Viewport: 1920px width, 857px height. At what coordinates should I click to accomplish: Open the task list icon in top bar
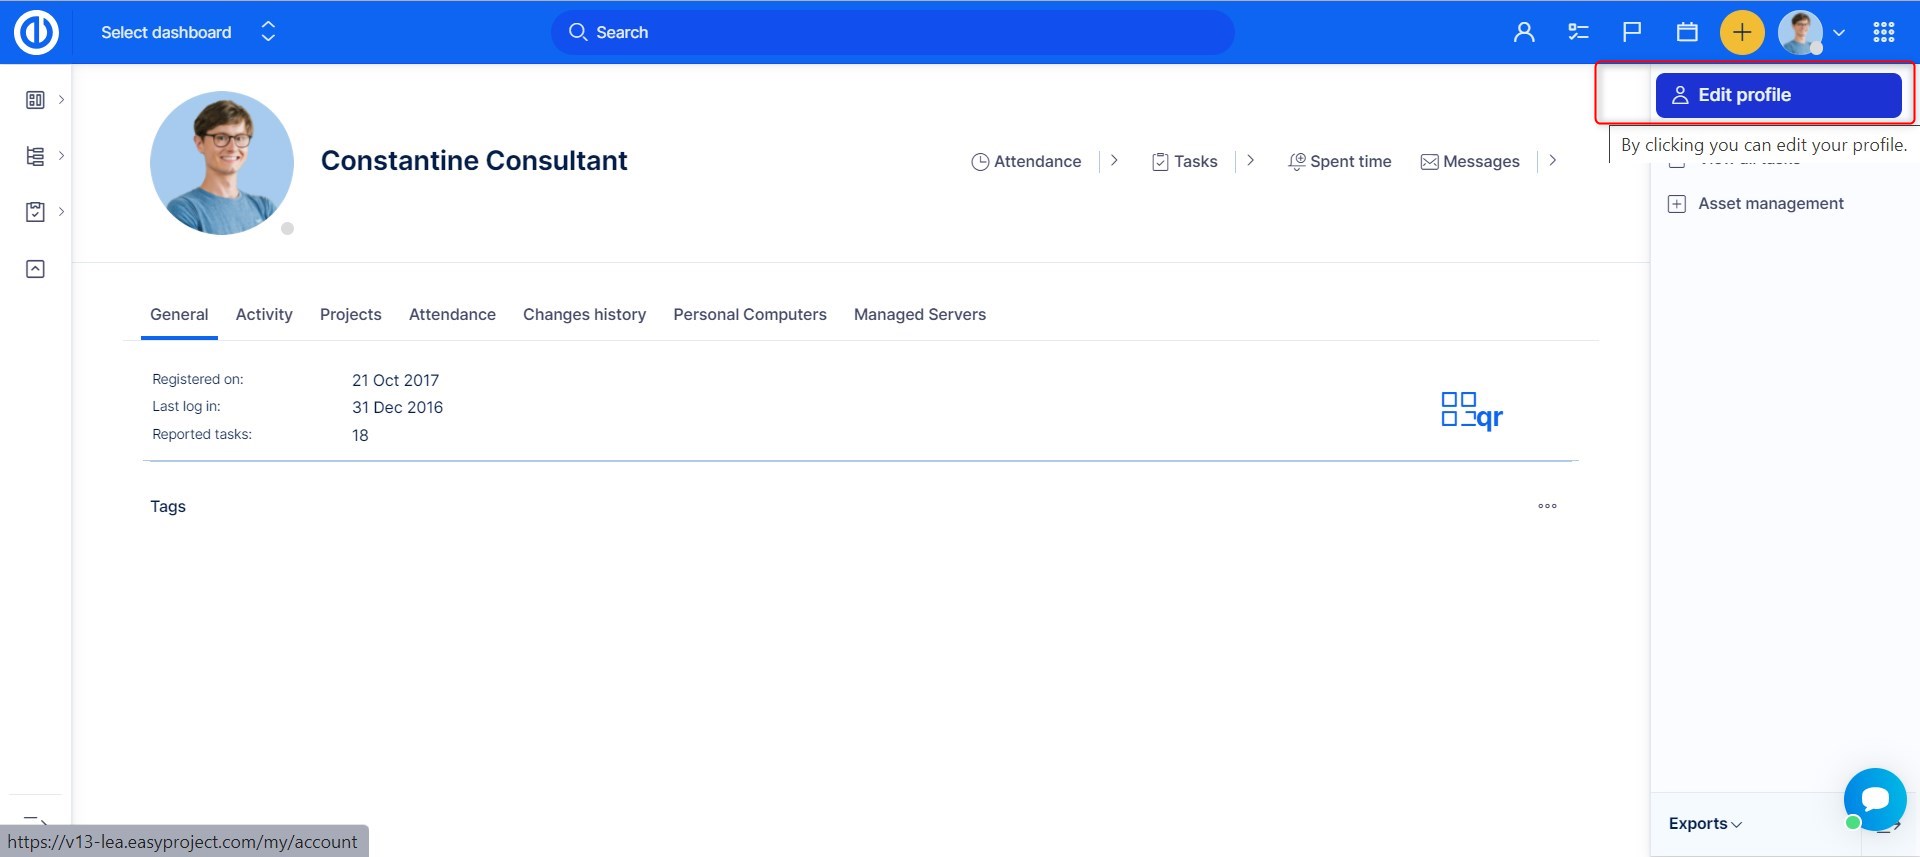coord(1578,32)
